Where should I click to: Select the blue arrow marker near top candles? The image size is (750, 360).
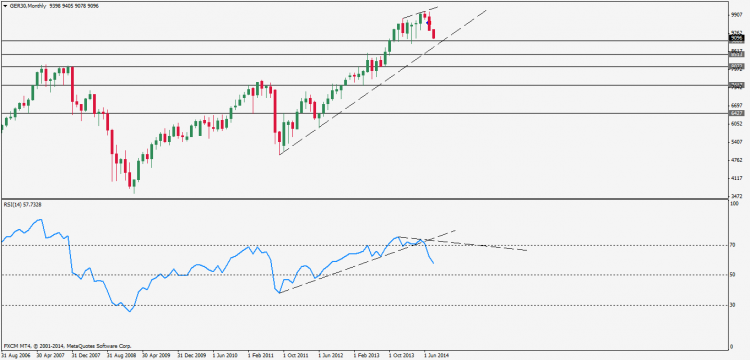point(428,22)
